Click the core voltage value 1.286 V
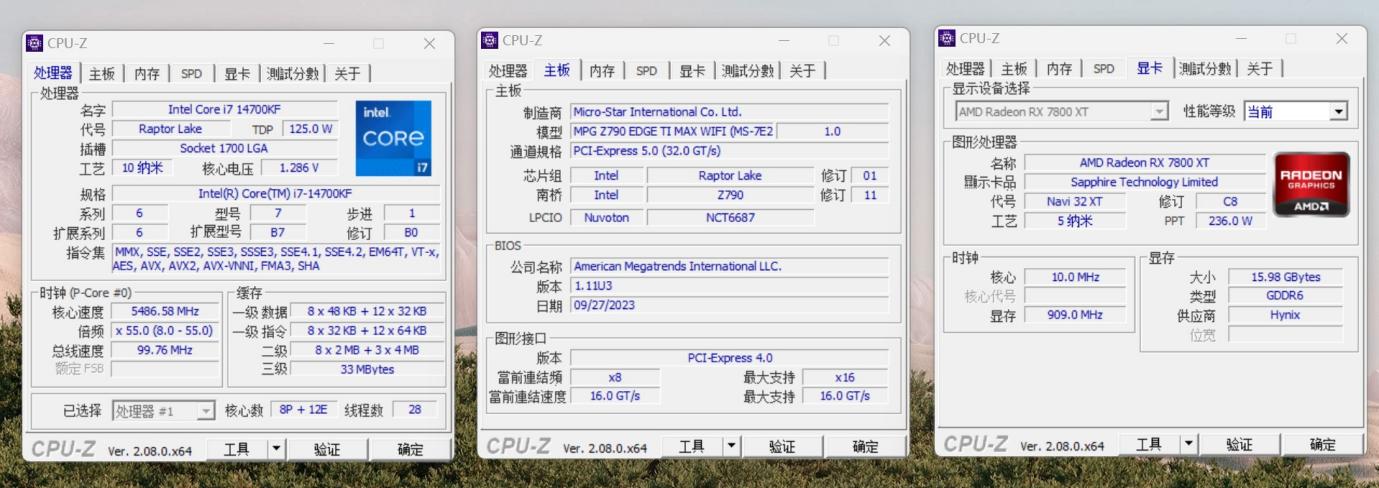The height and width of the screenshot is (488, 1379). (299, 168)
